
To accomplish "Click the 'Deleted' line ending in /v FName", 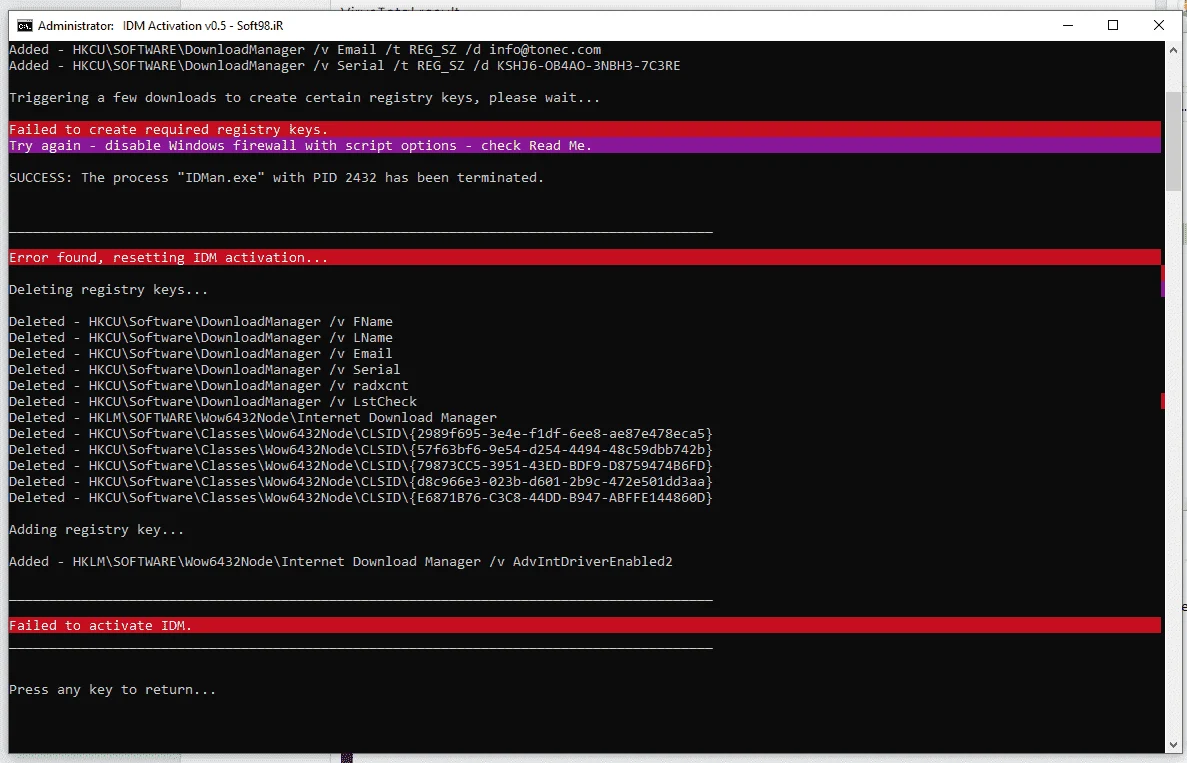I will (x=201, y=322).
